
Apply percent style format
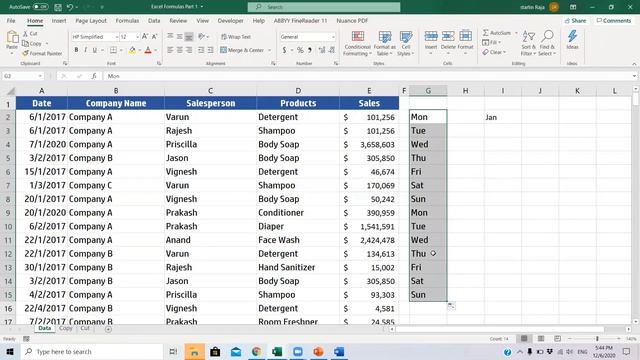[x=300, y=50]
